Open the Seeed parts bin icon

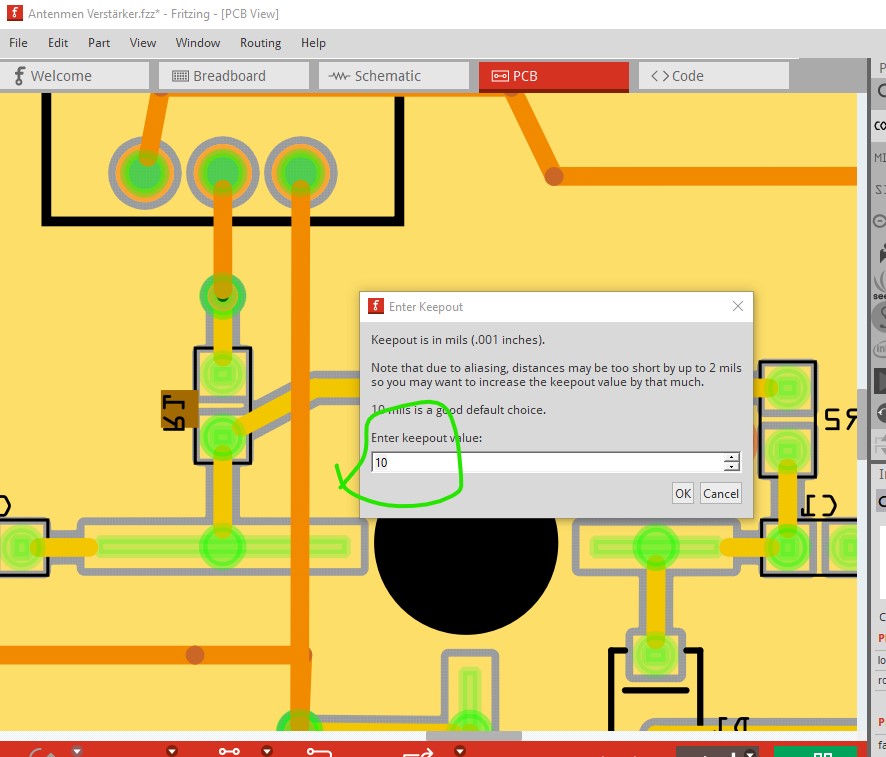(x=879, y=284)
